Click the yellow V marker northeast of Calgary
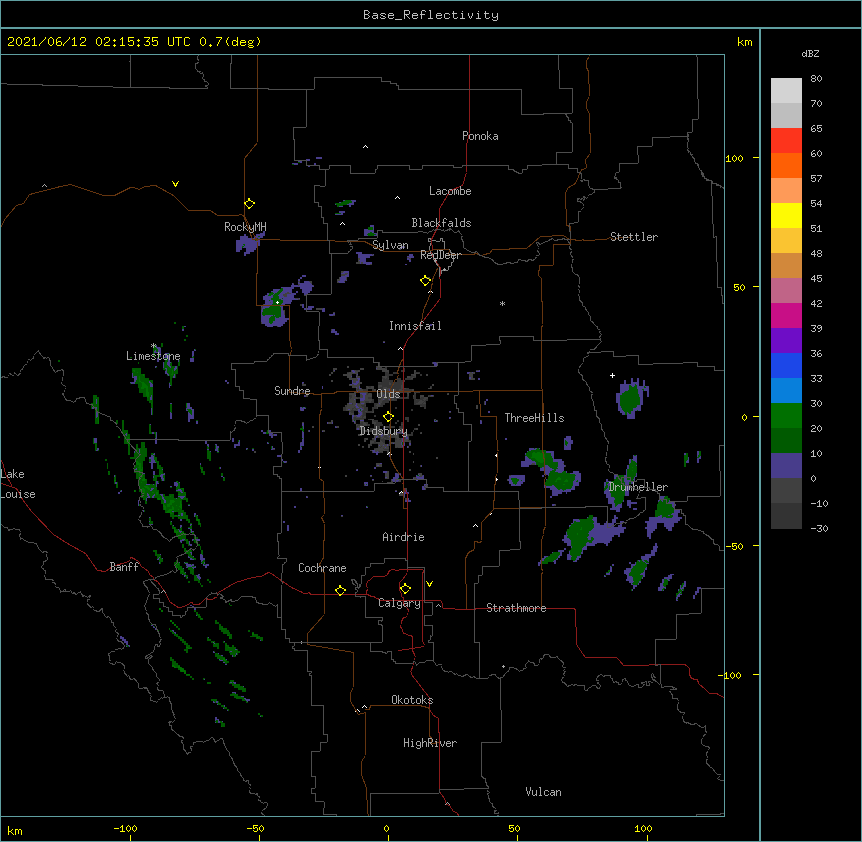Screen dimensions: 862x842 pyautogui.click(x=429, y=584)
